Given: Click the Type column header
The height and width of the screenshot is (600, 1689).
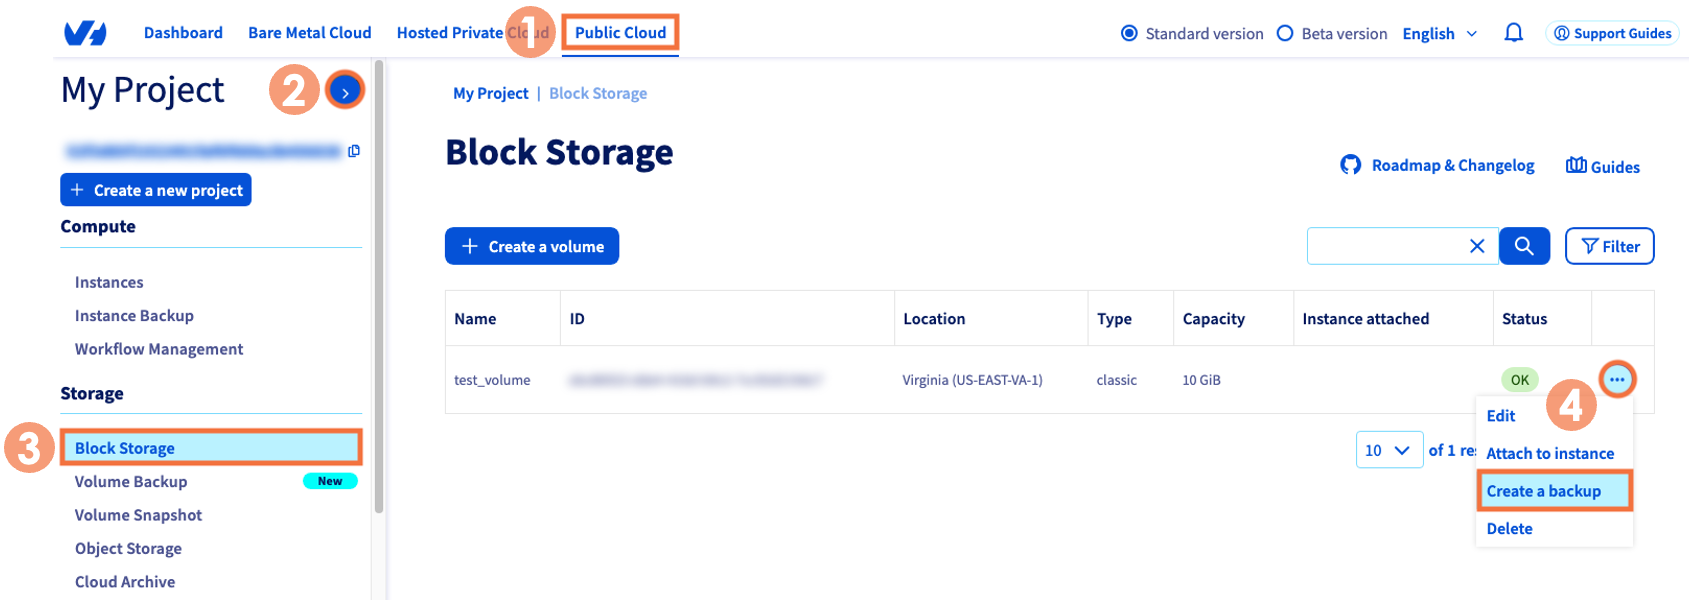Looking at the screenshot, I should point(1114,319).
